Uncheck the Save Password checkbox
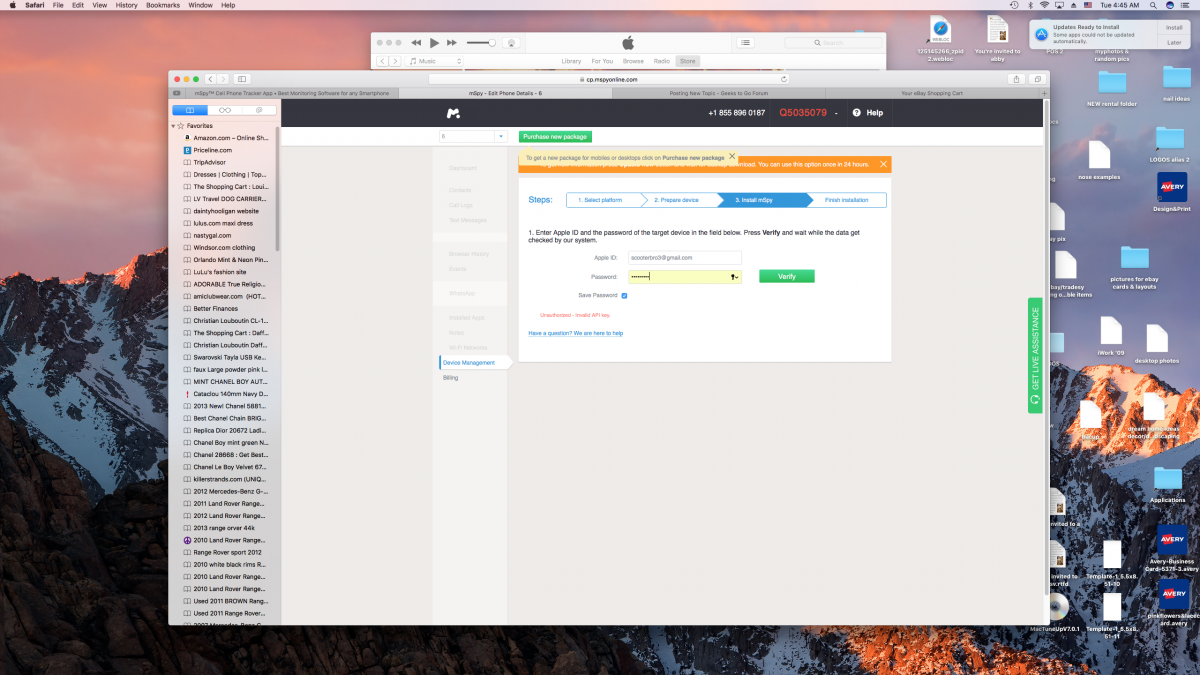Image resolution: width=1200 pixels, height=675 pixels. [x=624, y=295]
